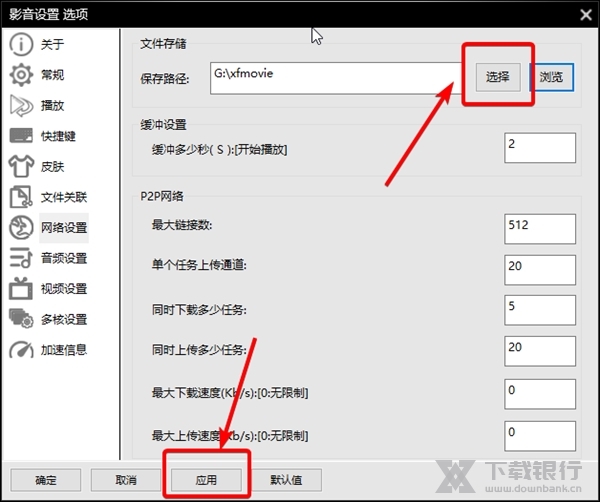Click the 最大链接数 label
Image resolution: width=600 pixels, height=502 pixels.
point(182,225)
